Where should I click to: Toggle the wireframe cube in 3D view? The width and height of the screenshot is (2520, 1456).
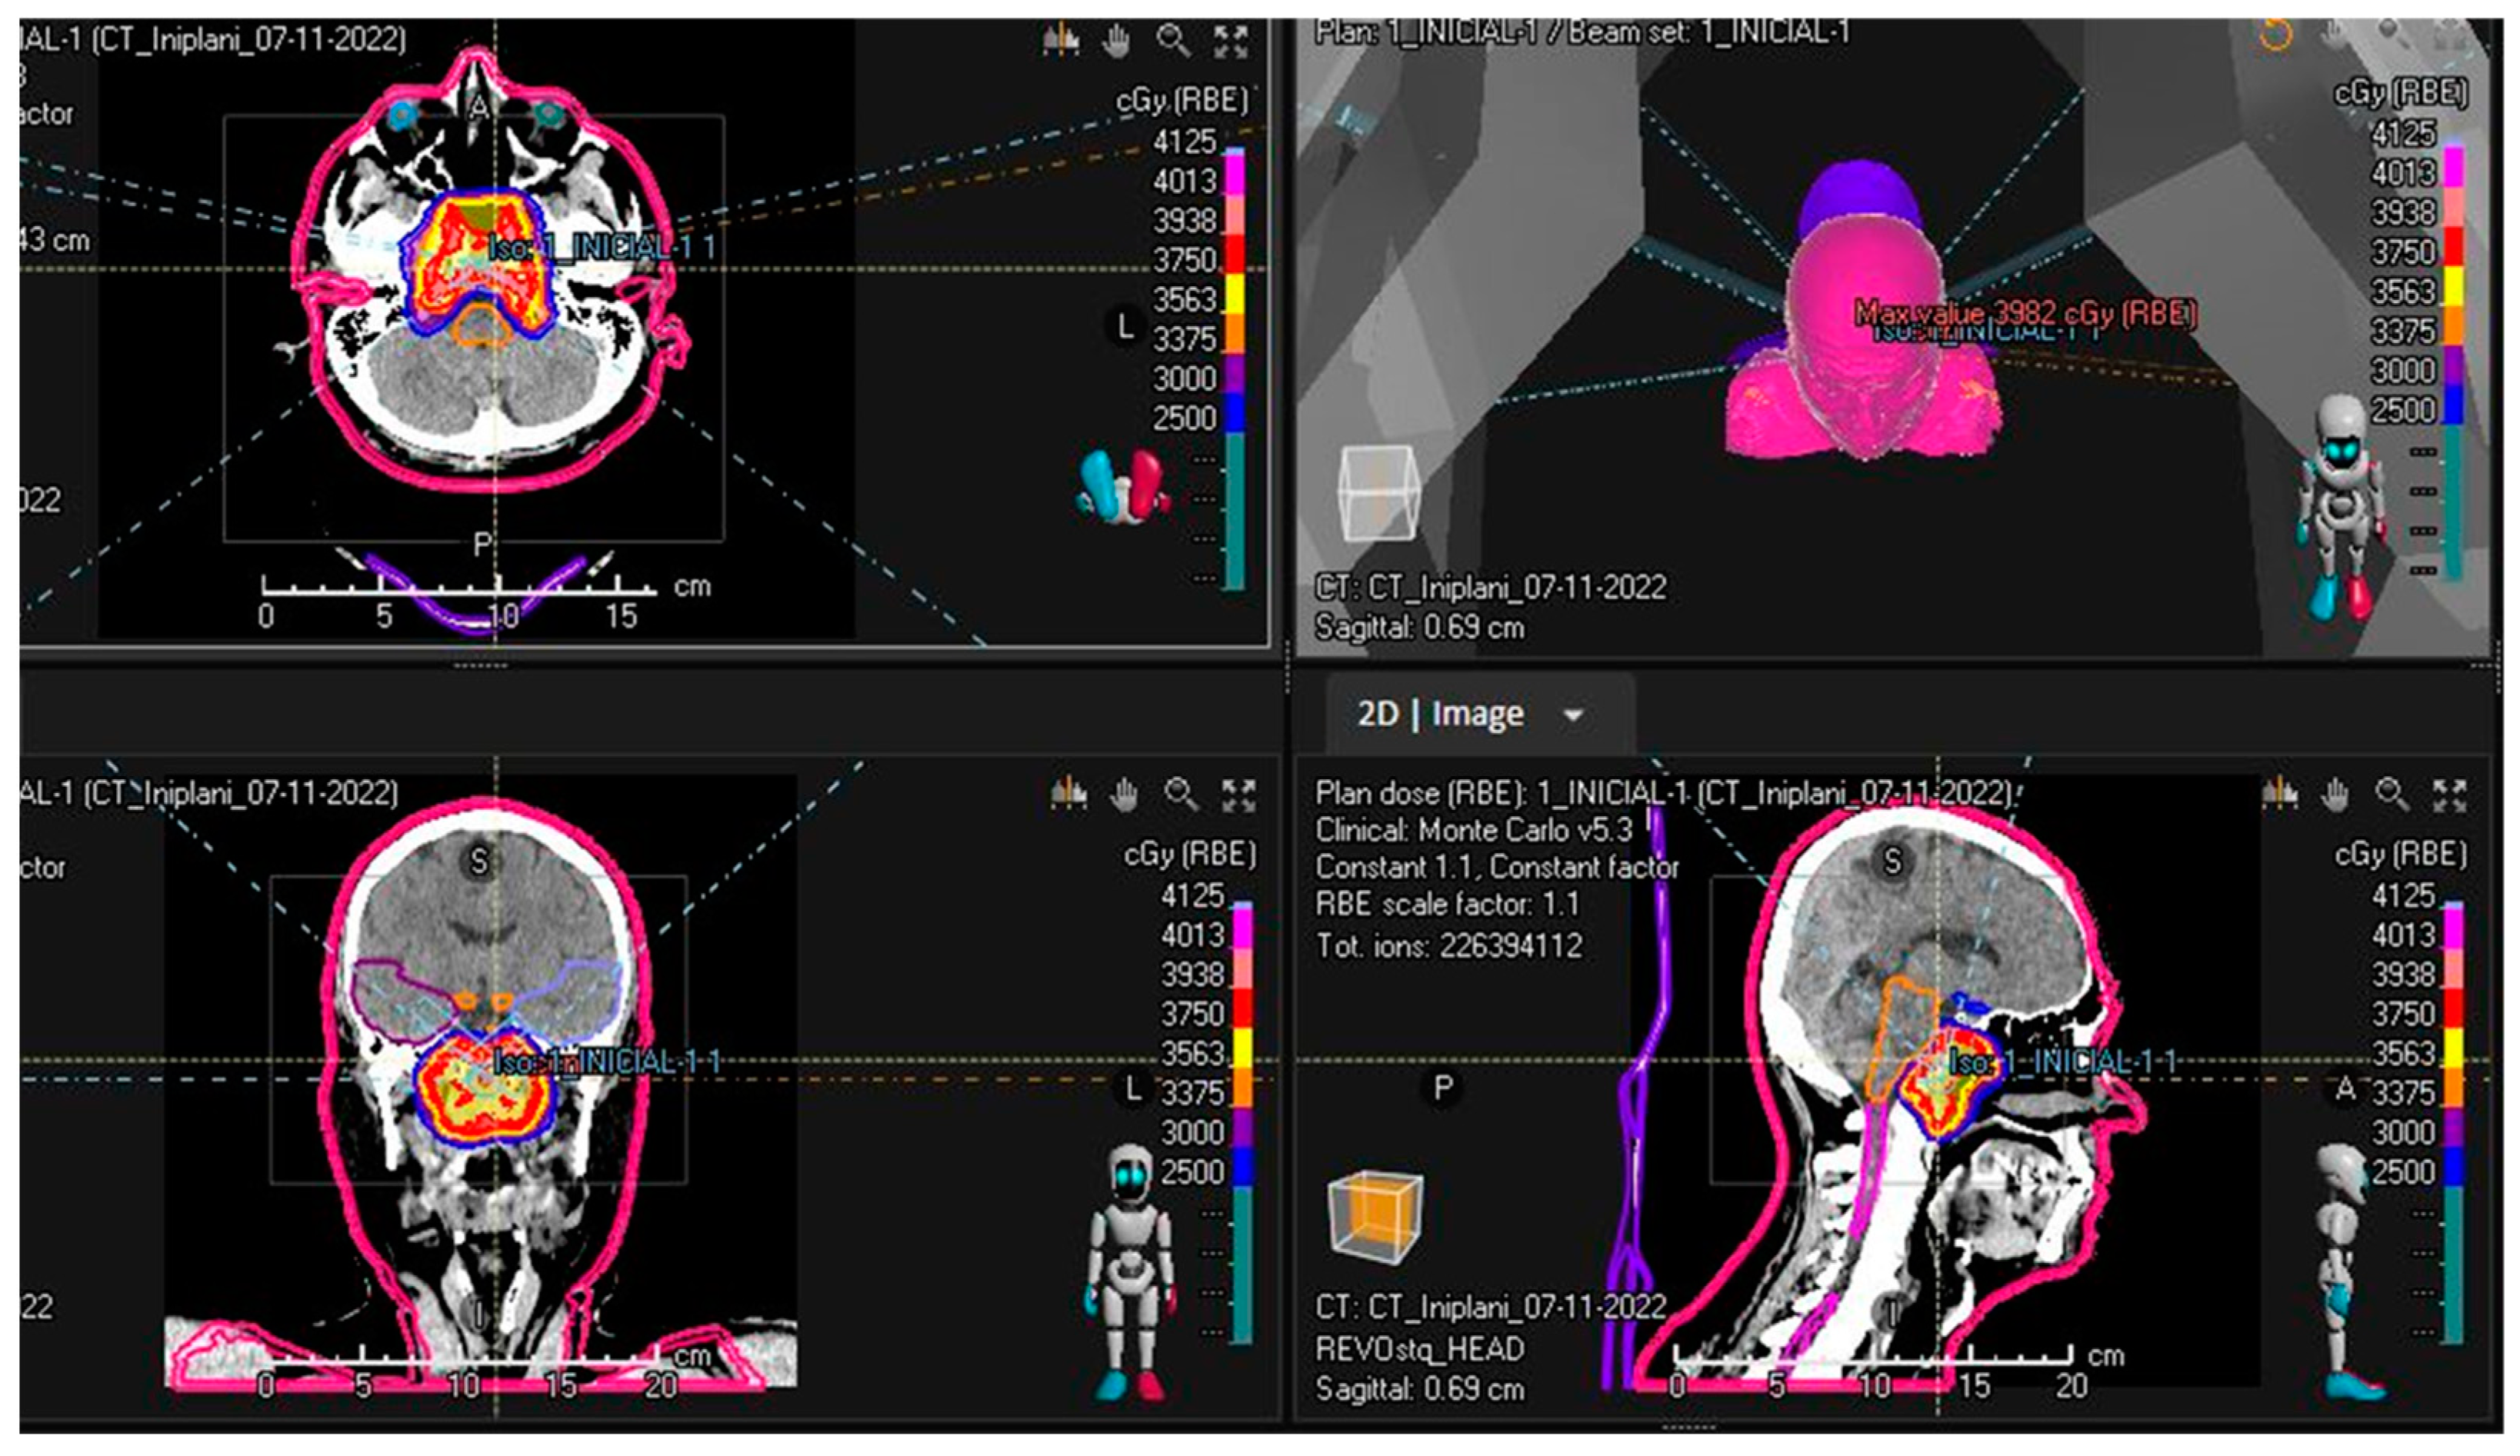[x=1379, y=493]
